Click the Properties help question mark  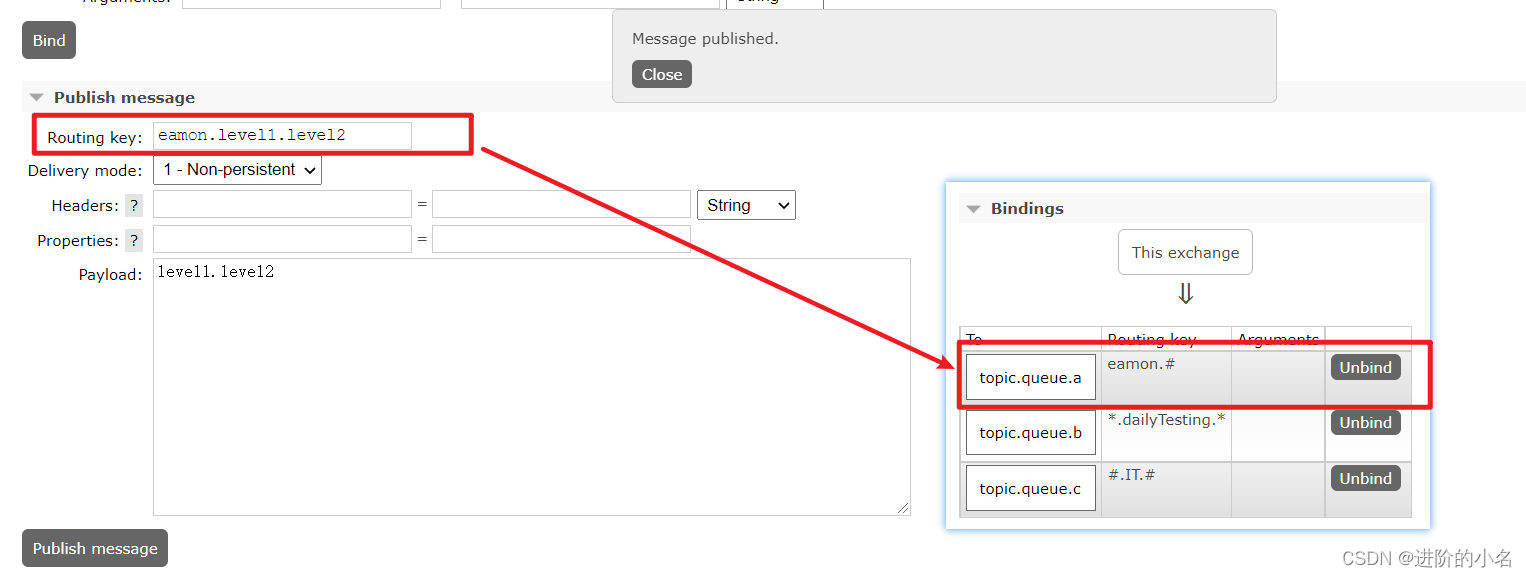tap(134, 241)
